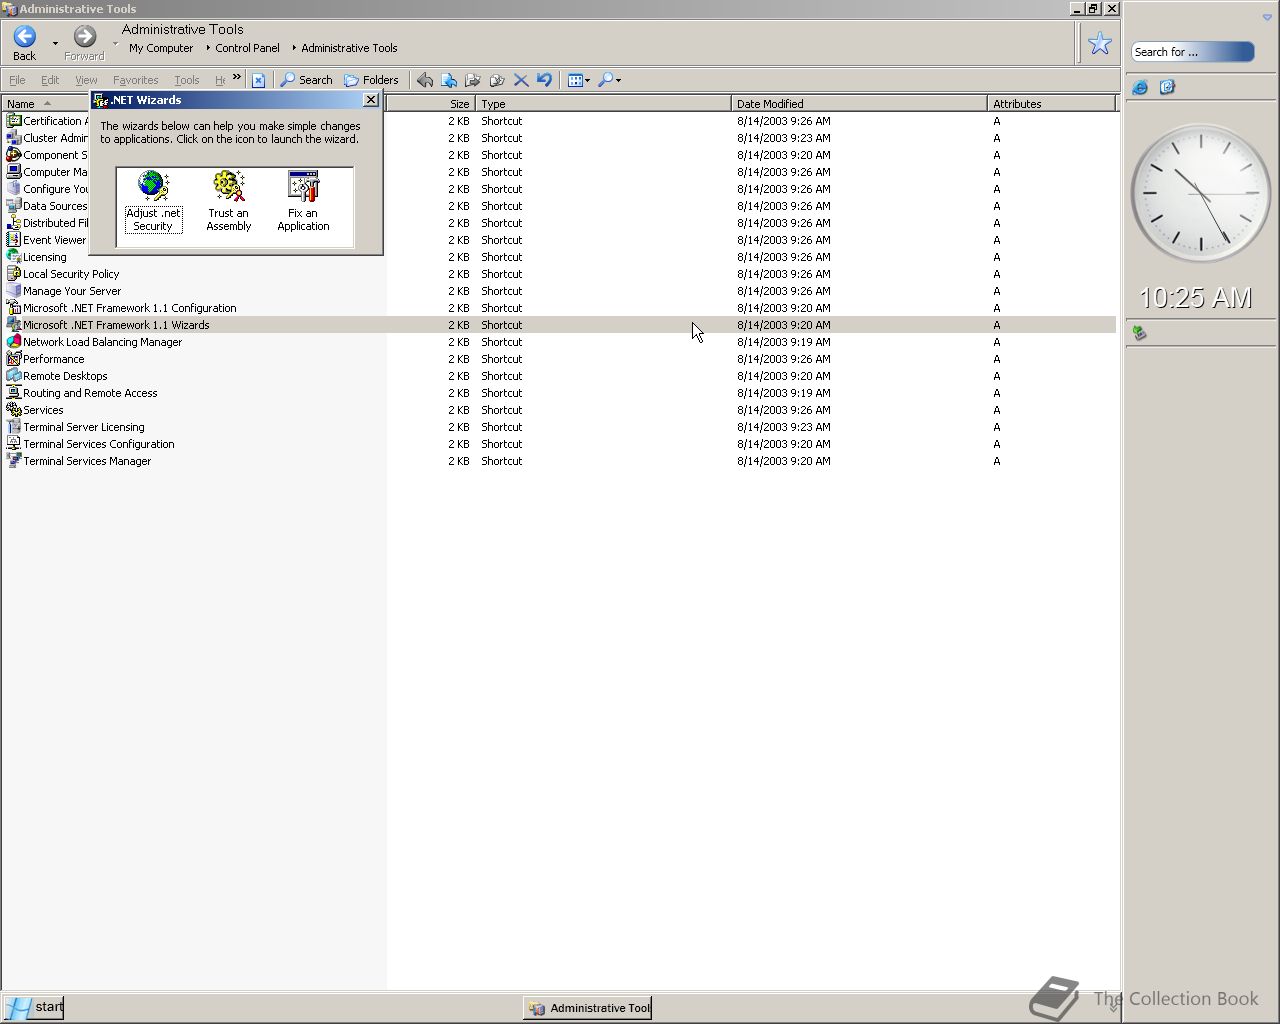
Task: Select the Services shortcut icon
Action: 14,410
